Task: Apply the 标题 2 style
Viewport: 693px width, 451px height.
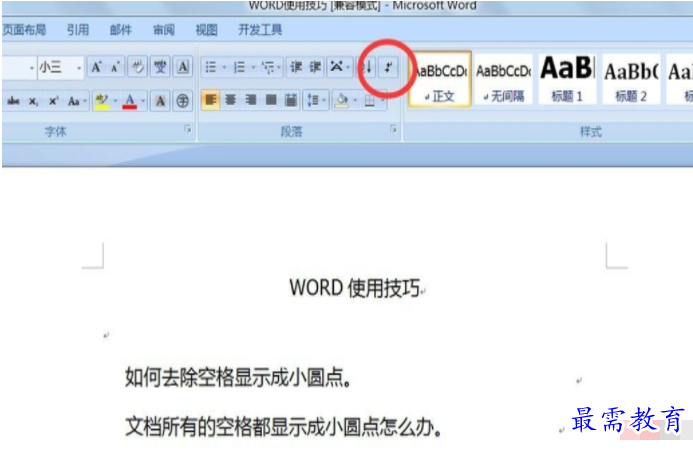Action: pyautogui.click(x=631, y=79)
